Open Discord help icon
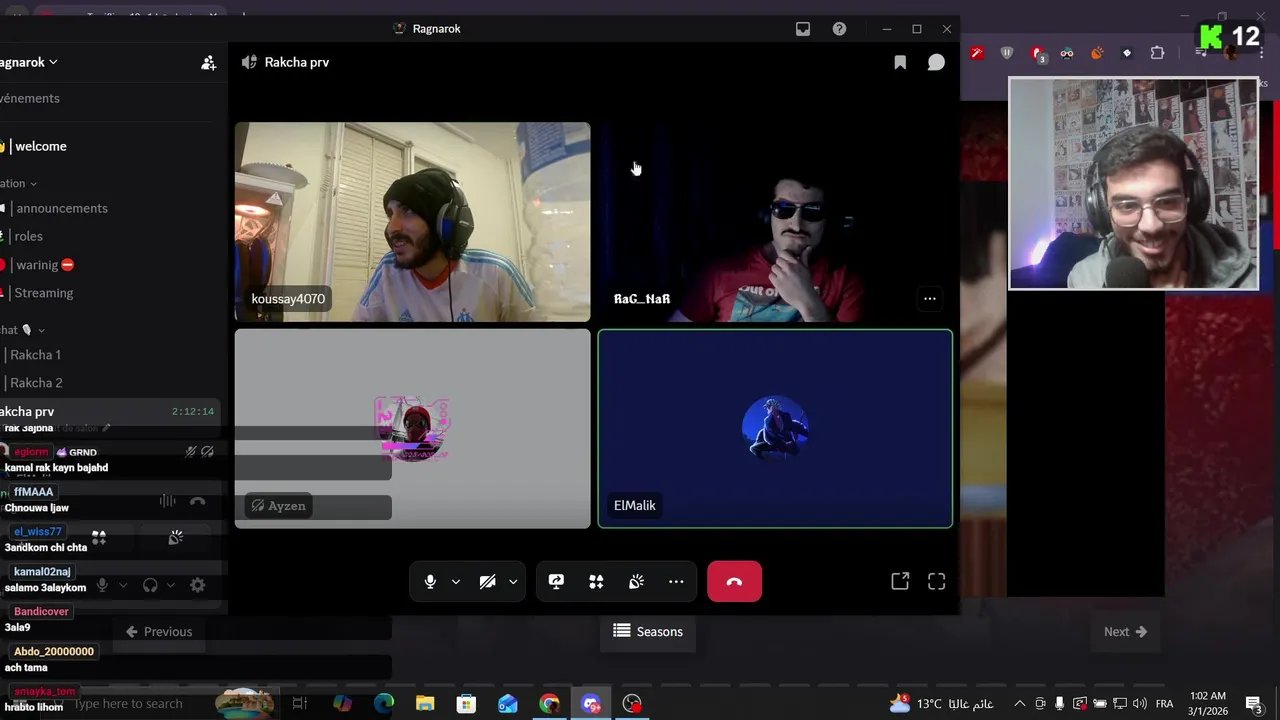This screenshot has width=1280, height=720. coord(839,29)
